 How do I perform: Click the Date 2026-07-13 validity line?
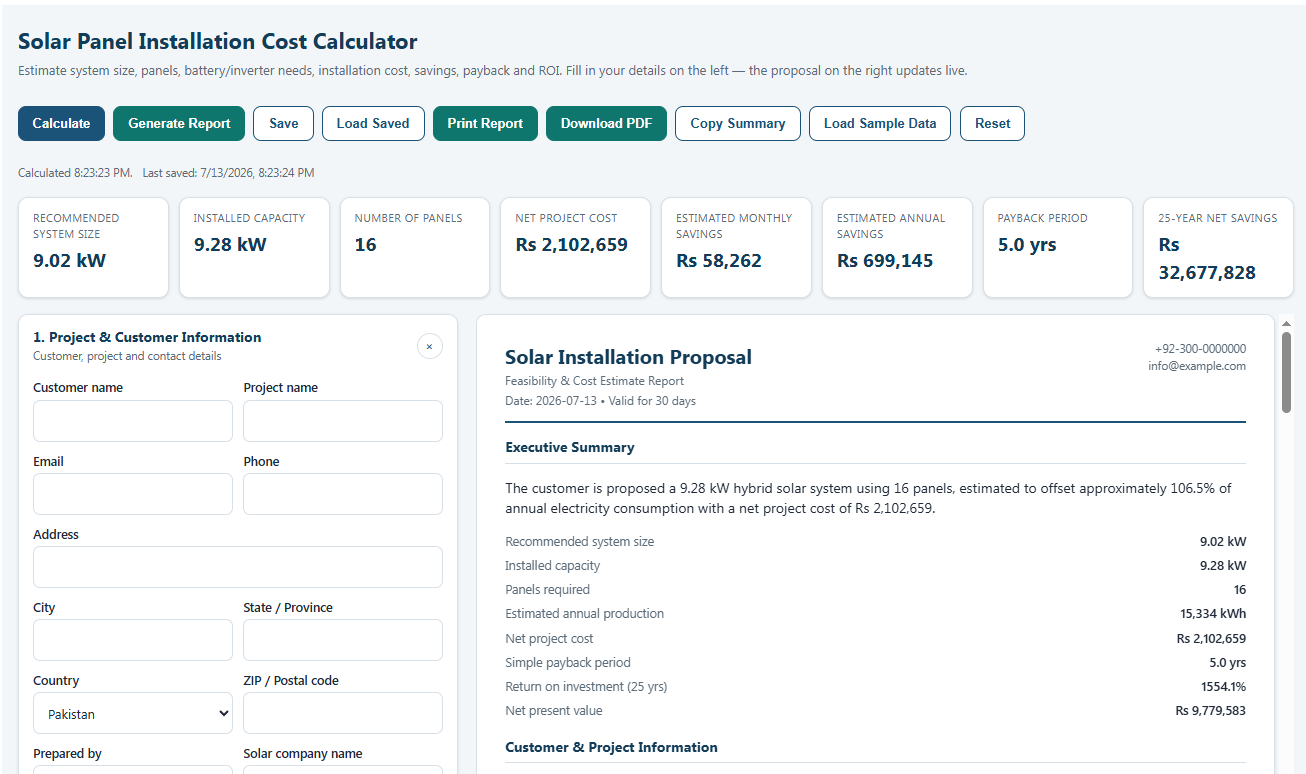[x=600, y=401]
